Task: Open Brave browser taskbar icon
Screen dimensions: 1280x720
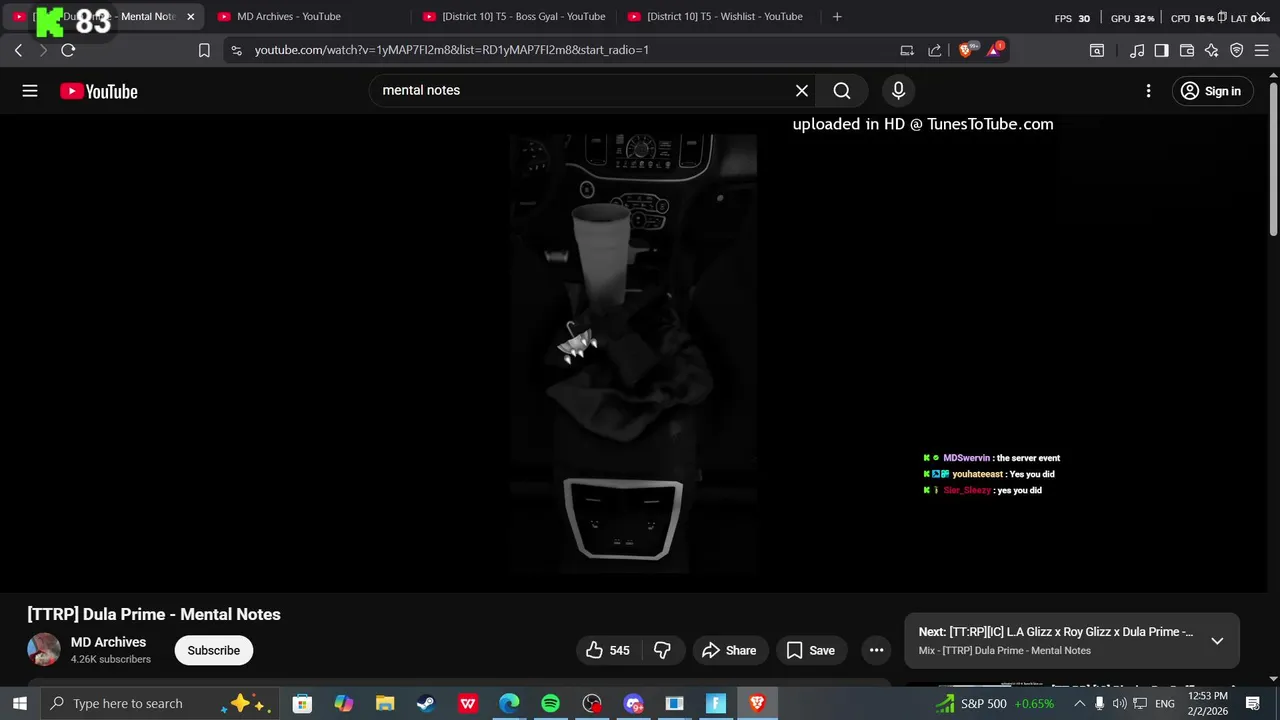Action: [757, 704]
